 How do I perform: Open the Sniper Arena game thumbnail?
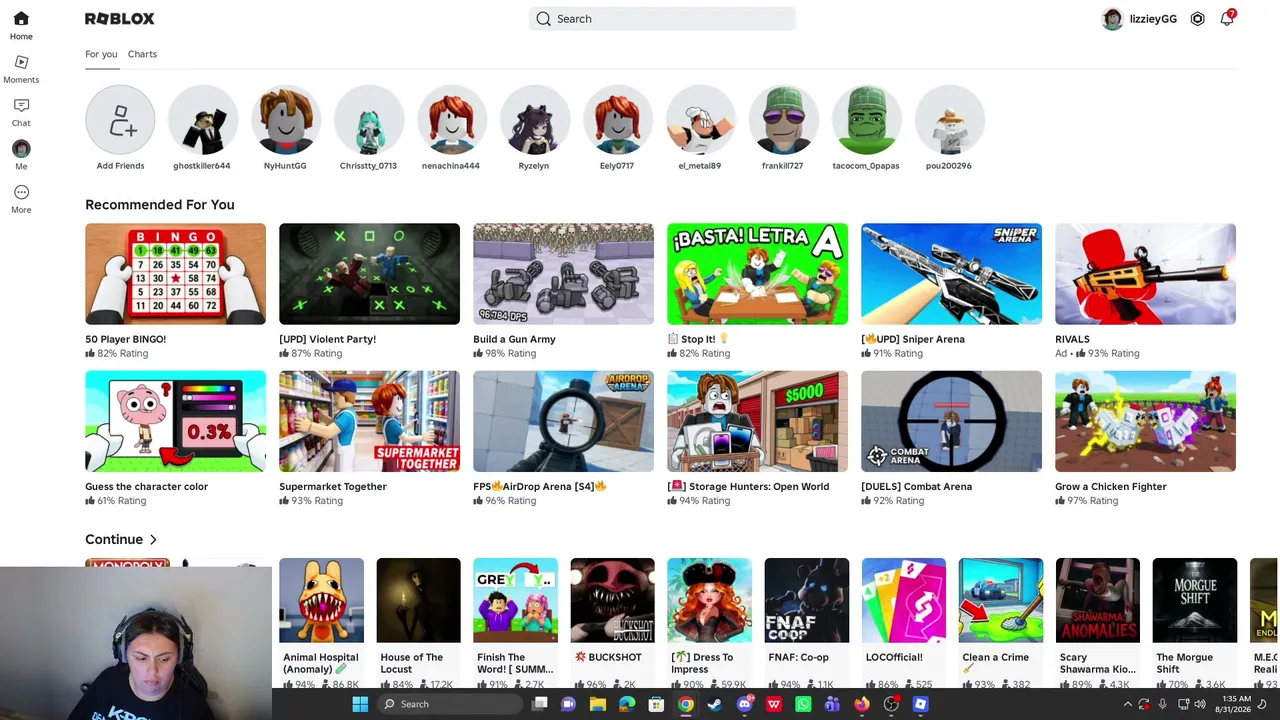951,274
